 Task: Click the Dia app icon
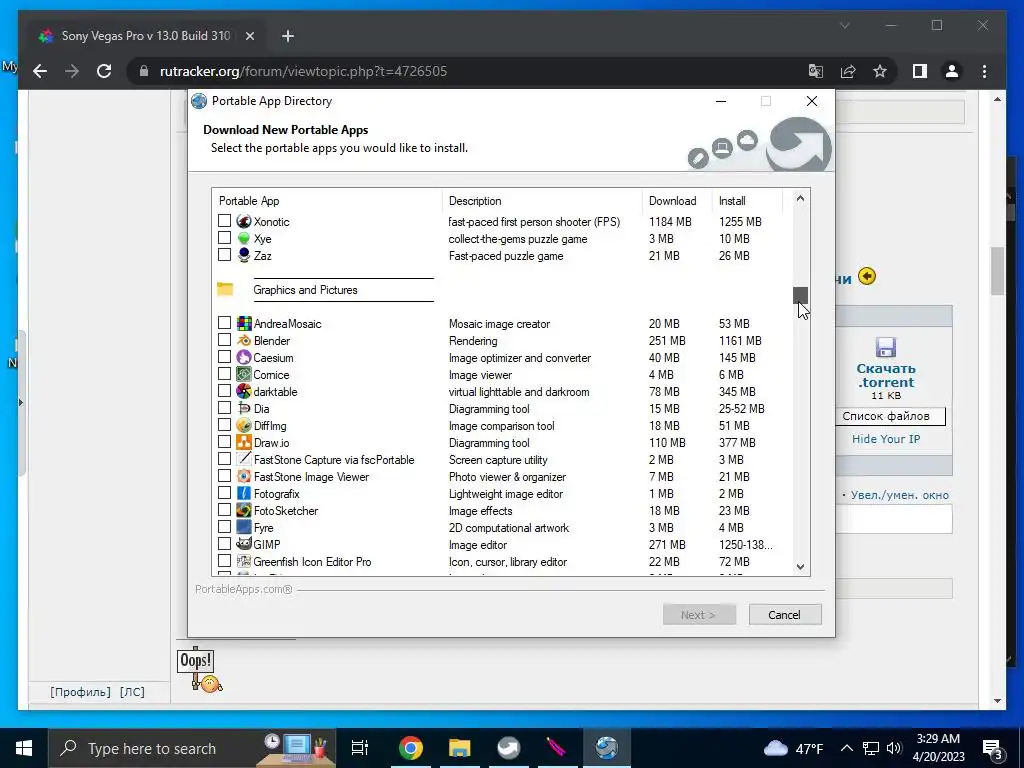[x=244, y=408]
